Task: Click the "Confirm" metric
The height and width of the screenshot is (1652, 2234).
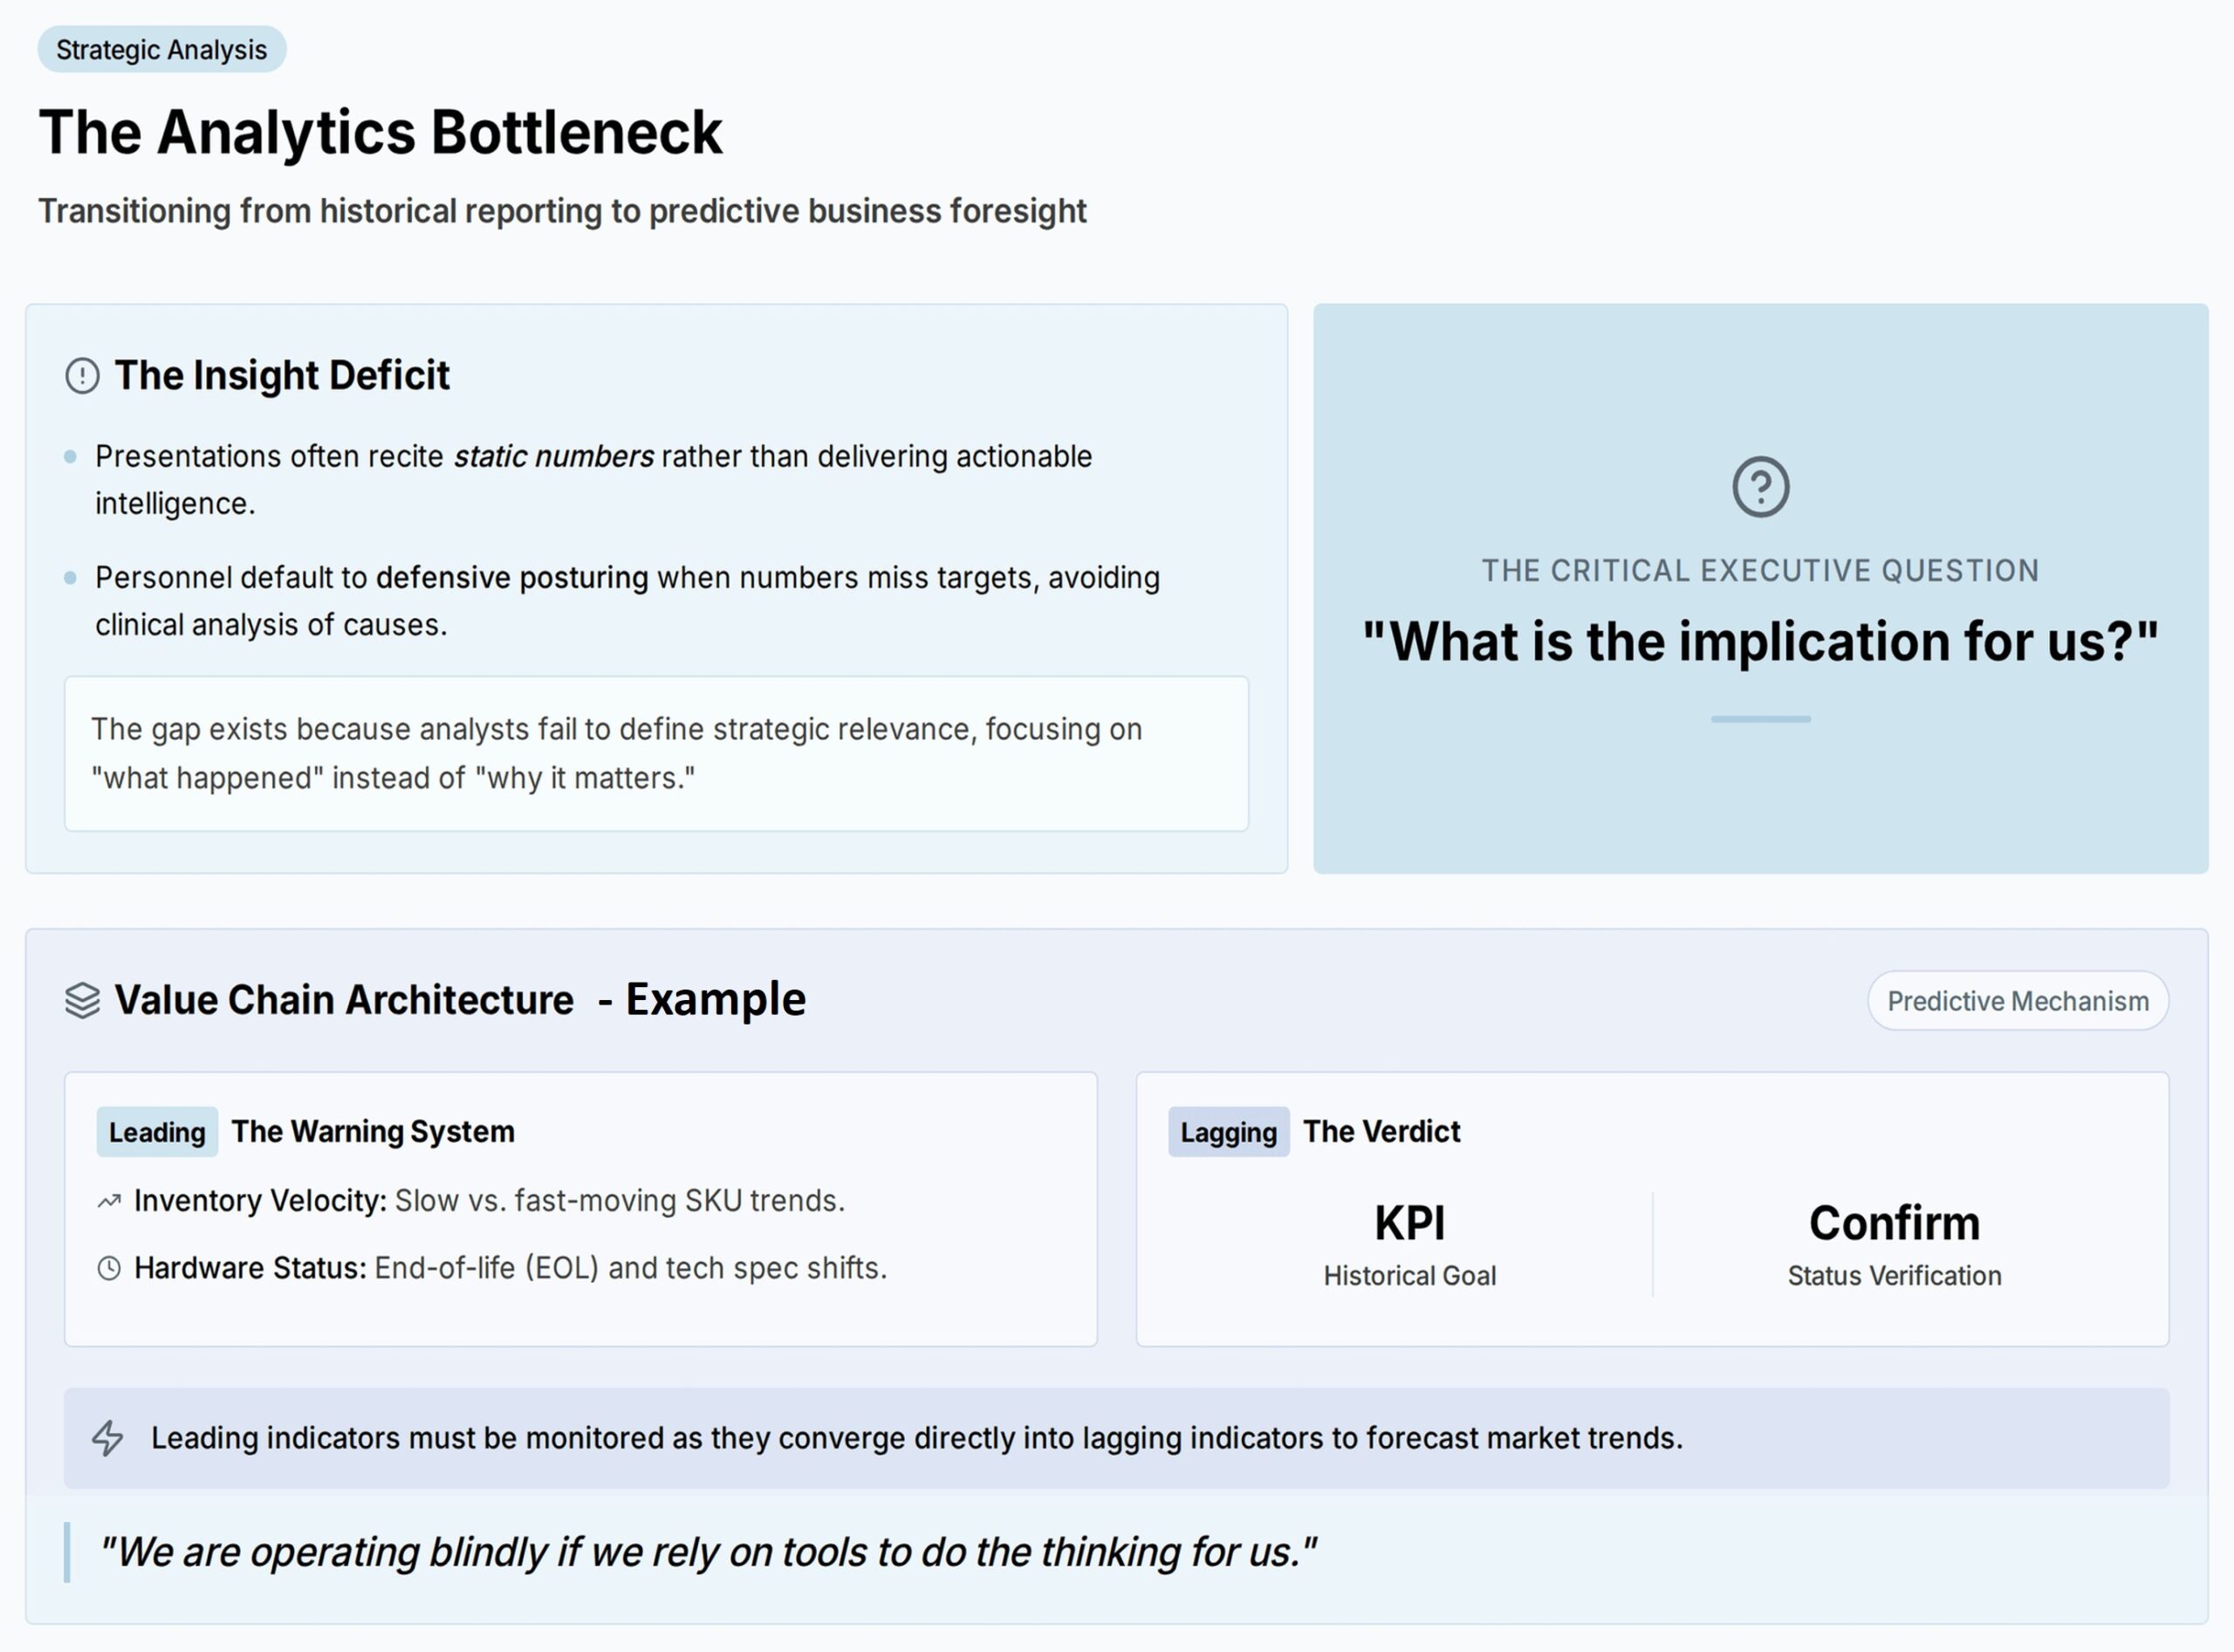Action: pos(1894,1223)
